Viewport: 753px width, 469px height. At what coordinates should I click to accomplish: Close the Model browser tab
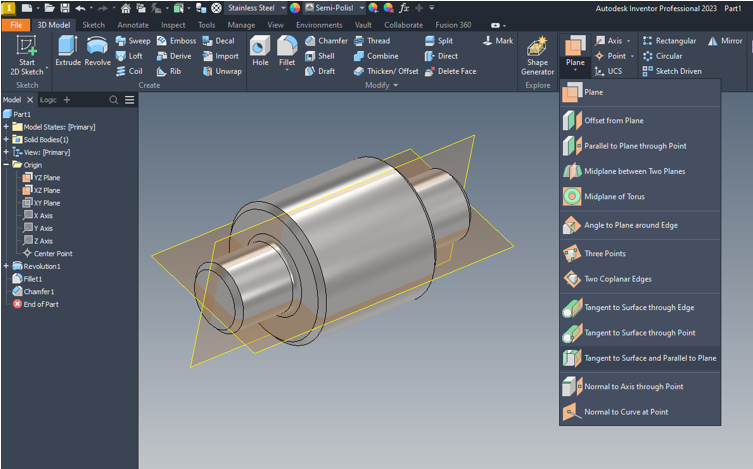coord(30,100)
